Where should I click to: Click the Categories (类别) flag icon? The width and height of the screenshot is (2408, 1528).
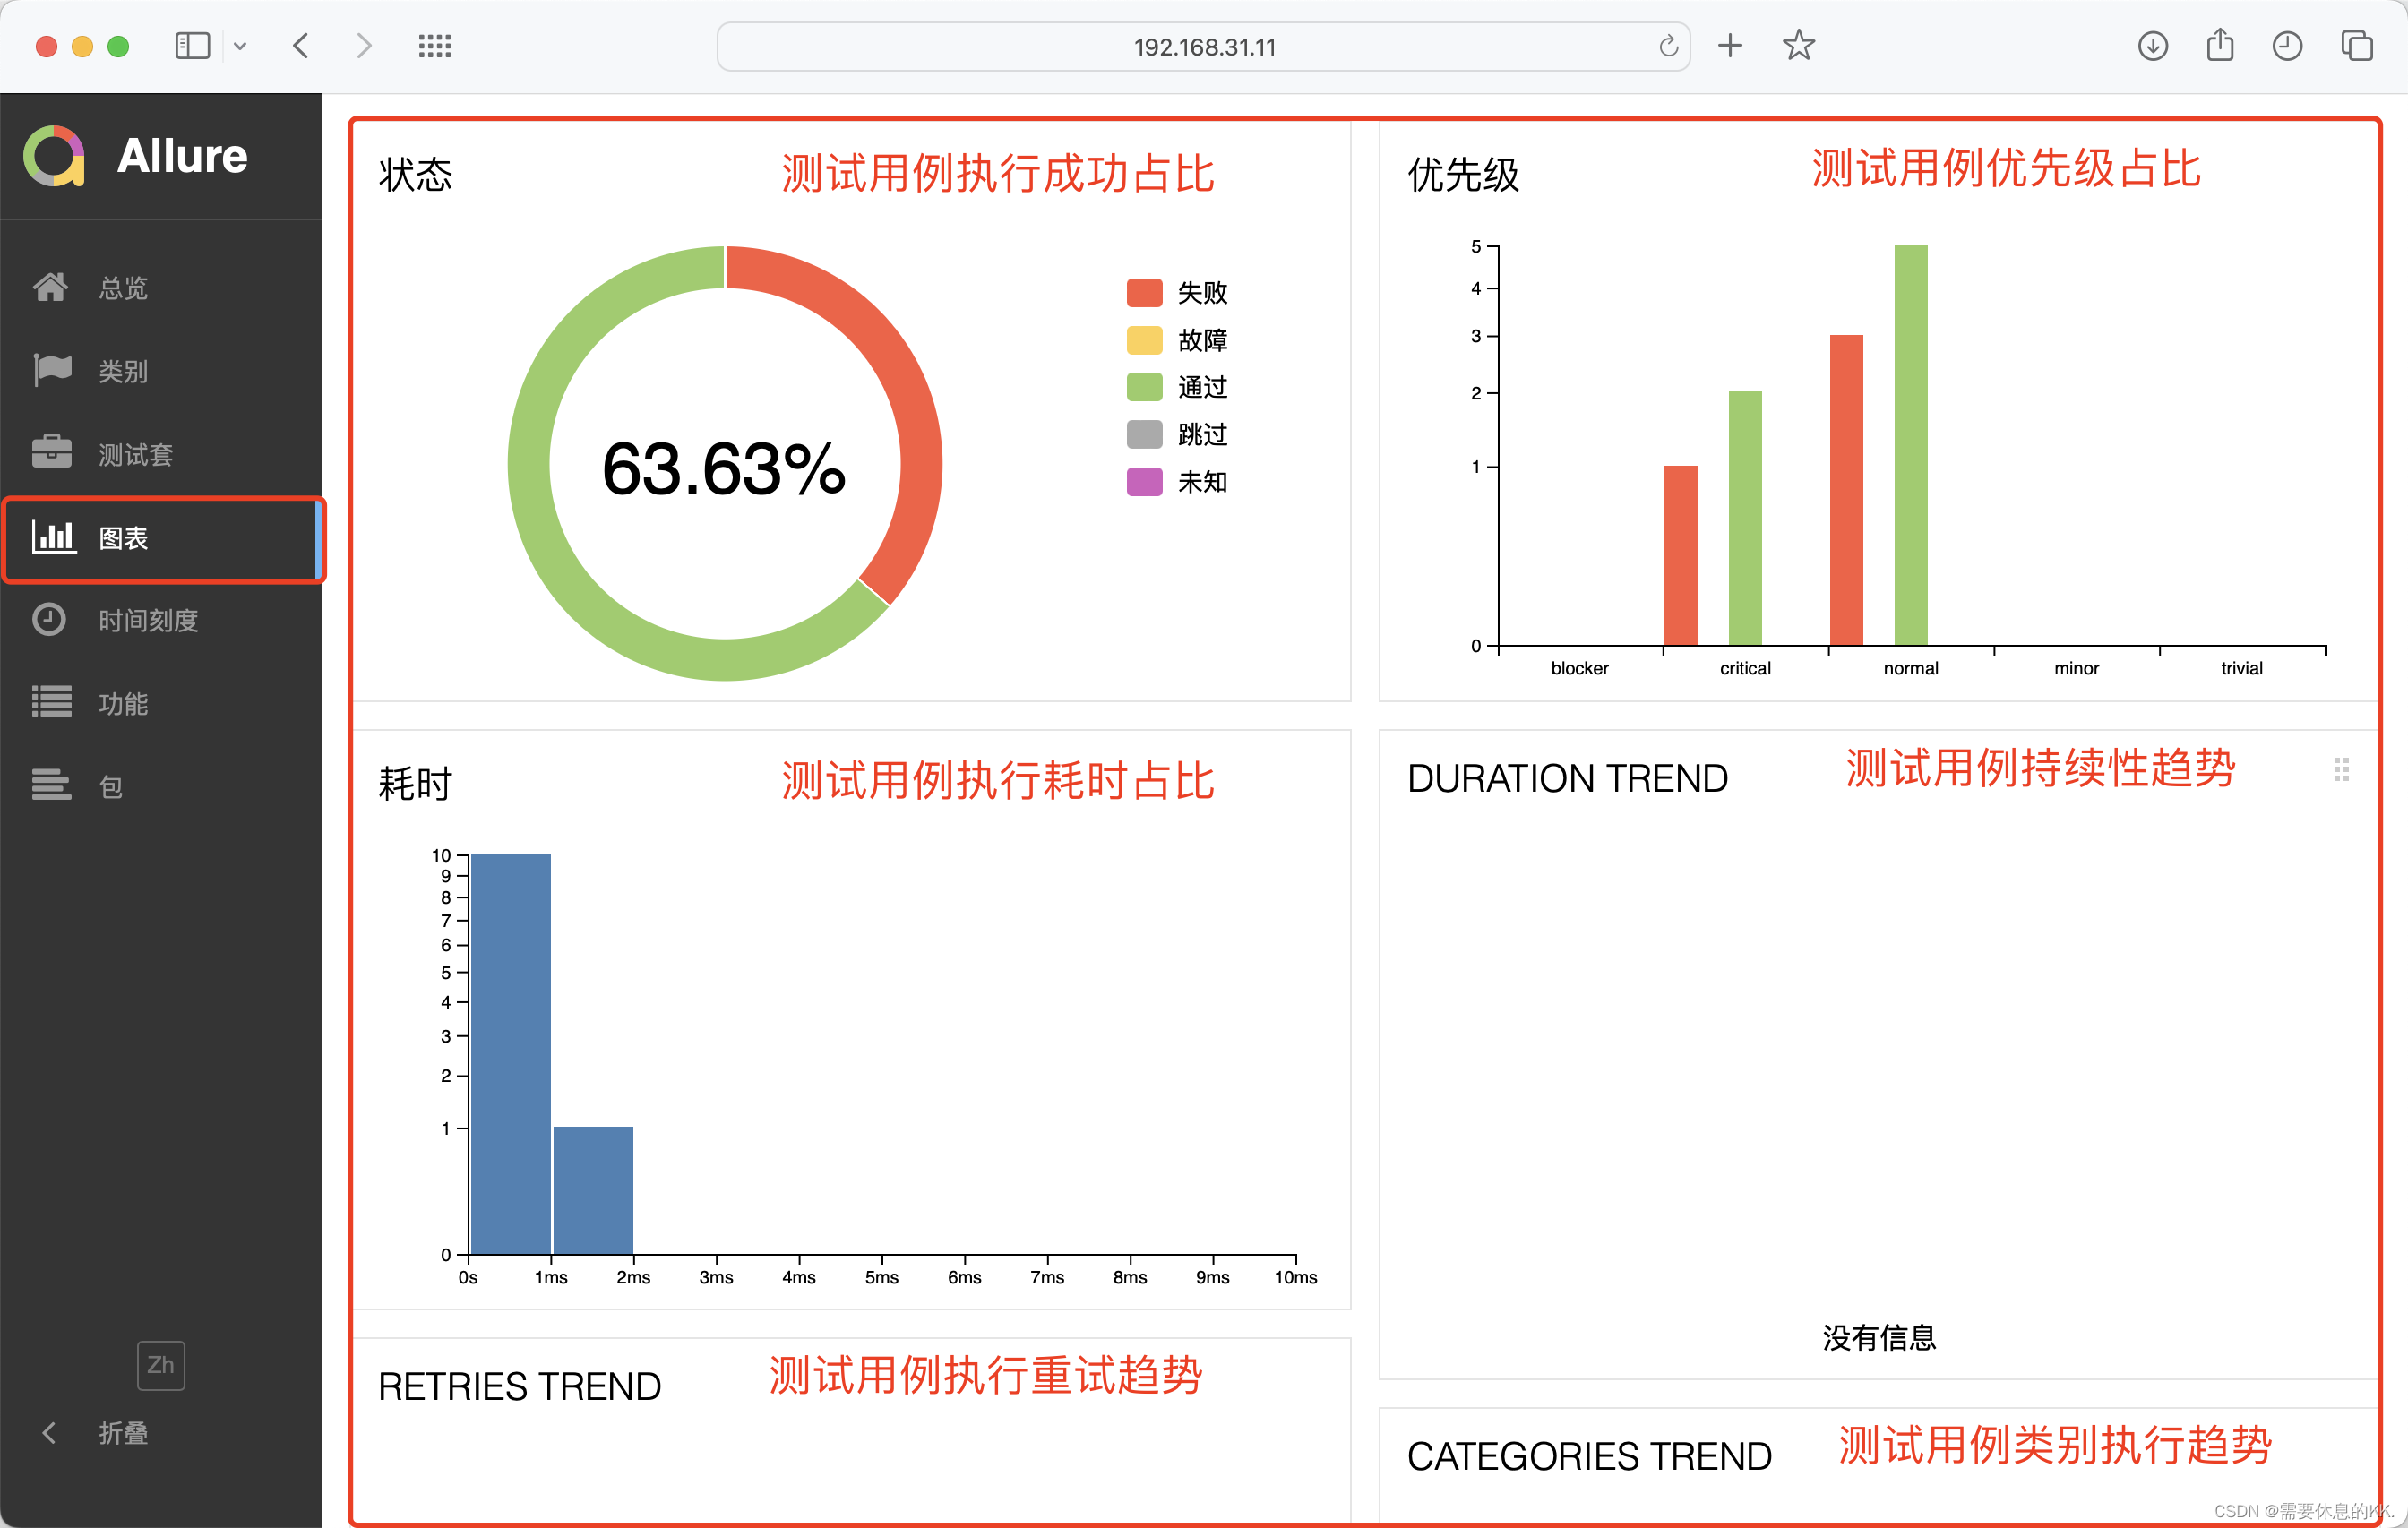pyautogui.click(x=52, y=370)
